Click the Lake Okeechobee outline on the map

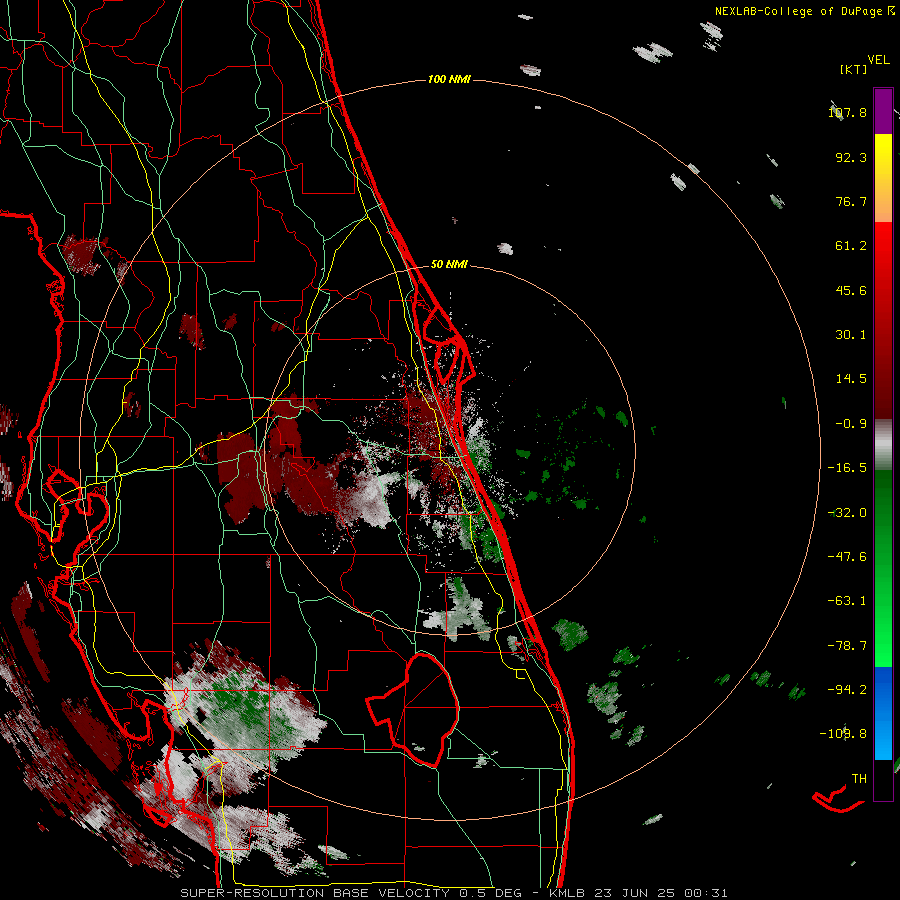[413, 710]
